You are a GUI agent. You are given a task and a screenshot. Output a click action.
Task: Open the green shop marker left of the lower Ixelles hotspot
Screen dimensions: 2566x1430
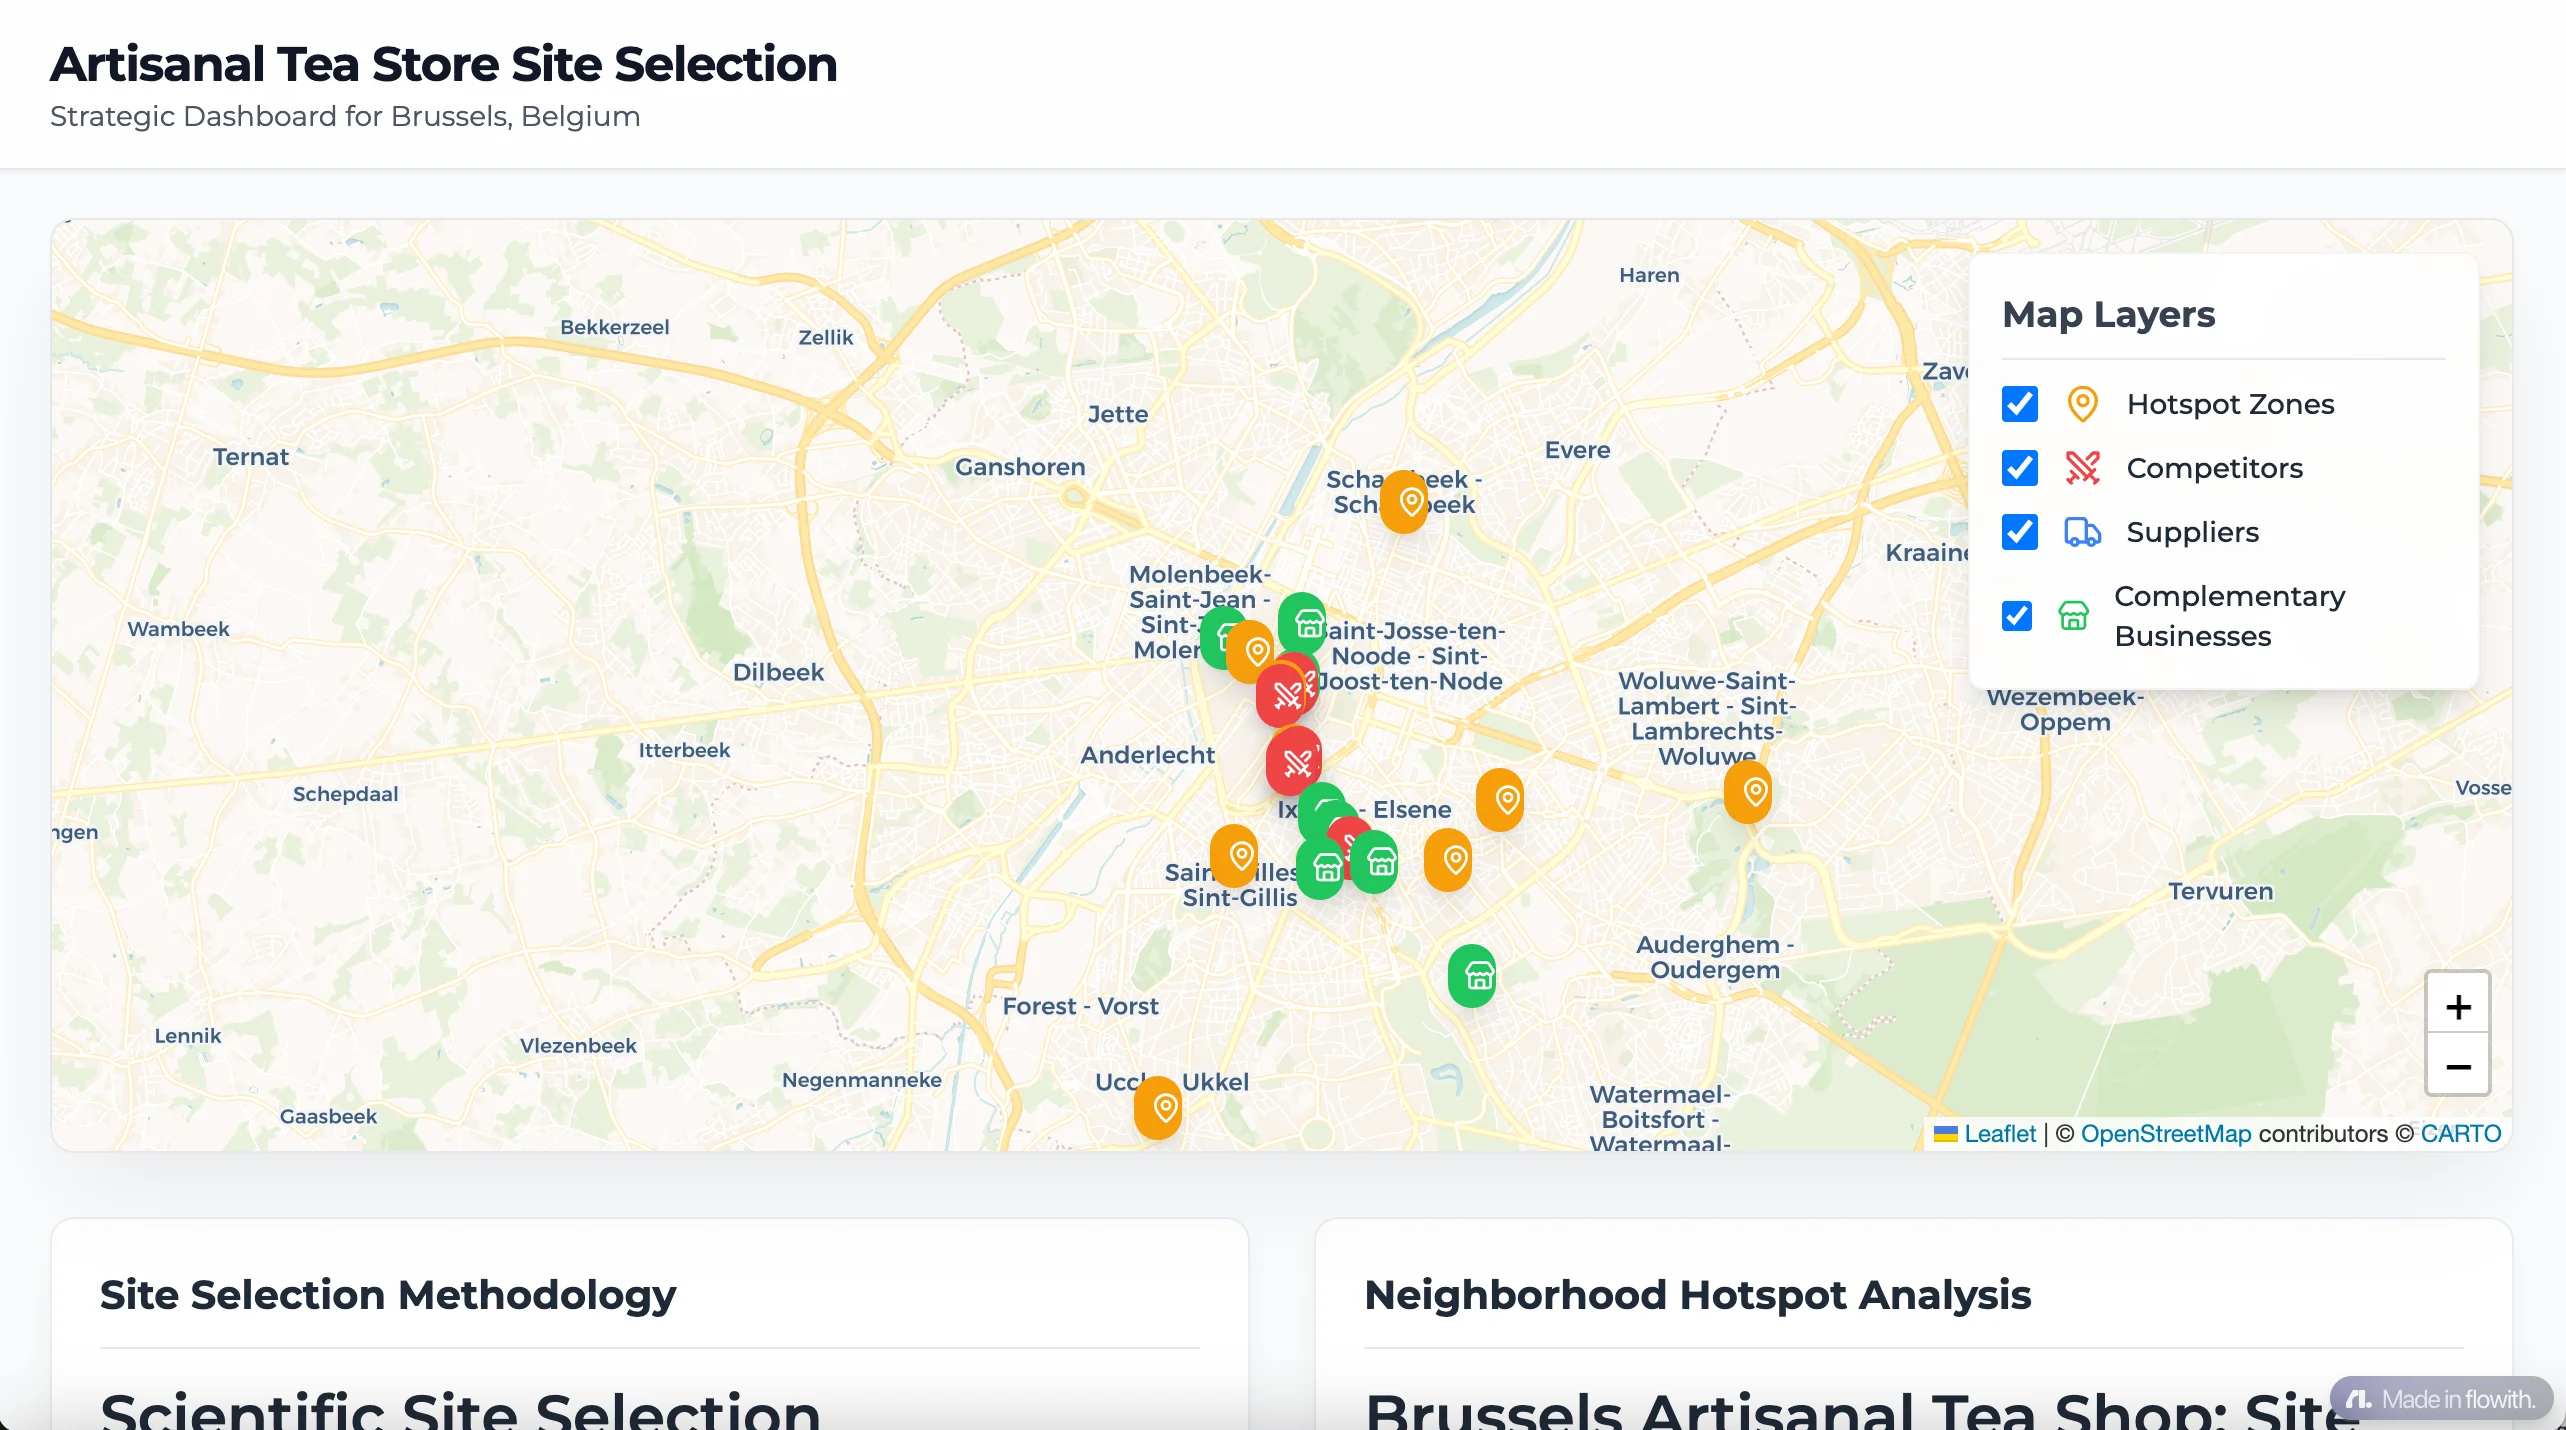1376,861
